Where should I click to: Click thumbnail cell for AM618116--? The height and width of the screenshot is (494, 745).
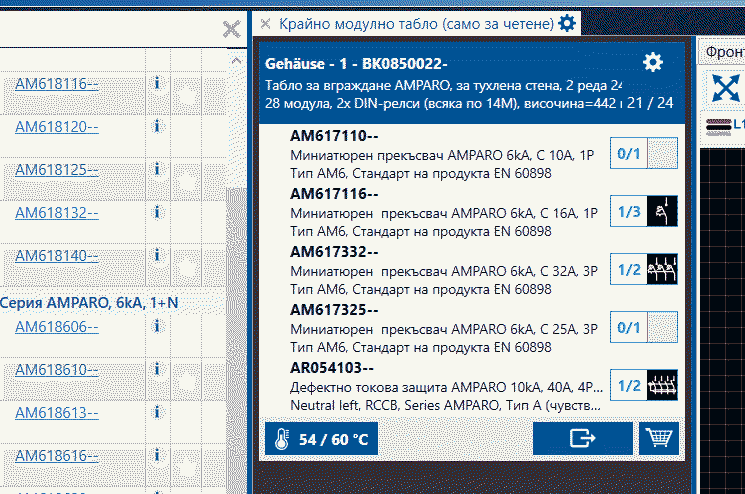click(x=186, y=93)
